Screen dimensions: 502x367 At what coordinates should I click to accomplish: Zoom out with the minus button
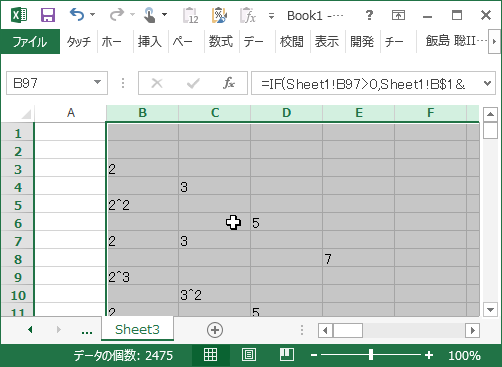coord(314,355)
